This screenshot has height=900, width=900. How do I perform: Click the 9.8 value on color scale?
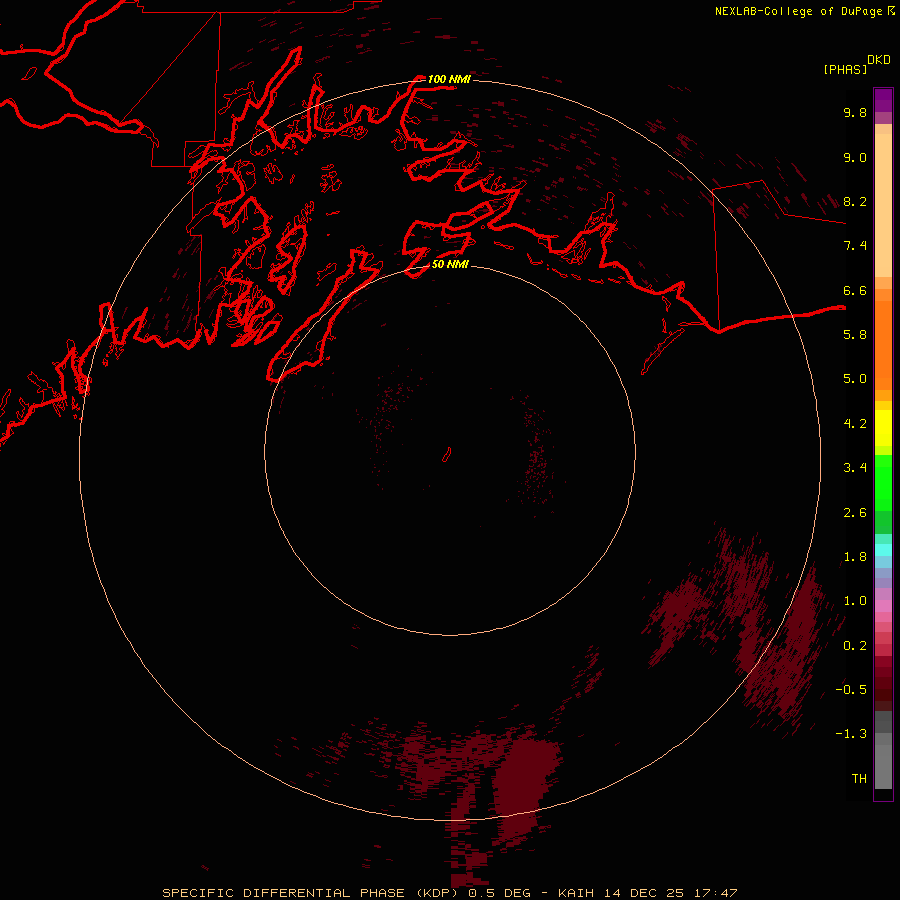[x=855, y=112]
